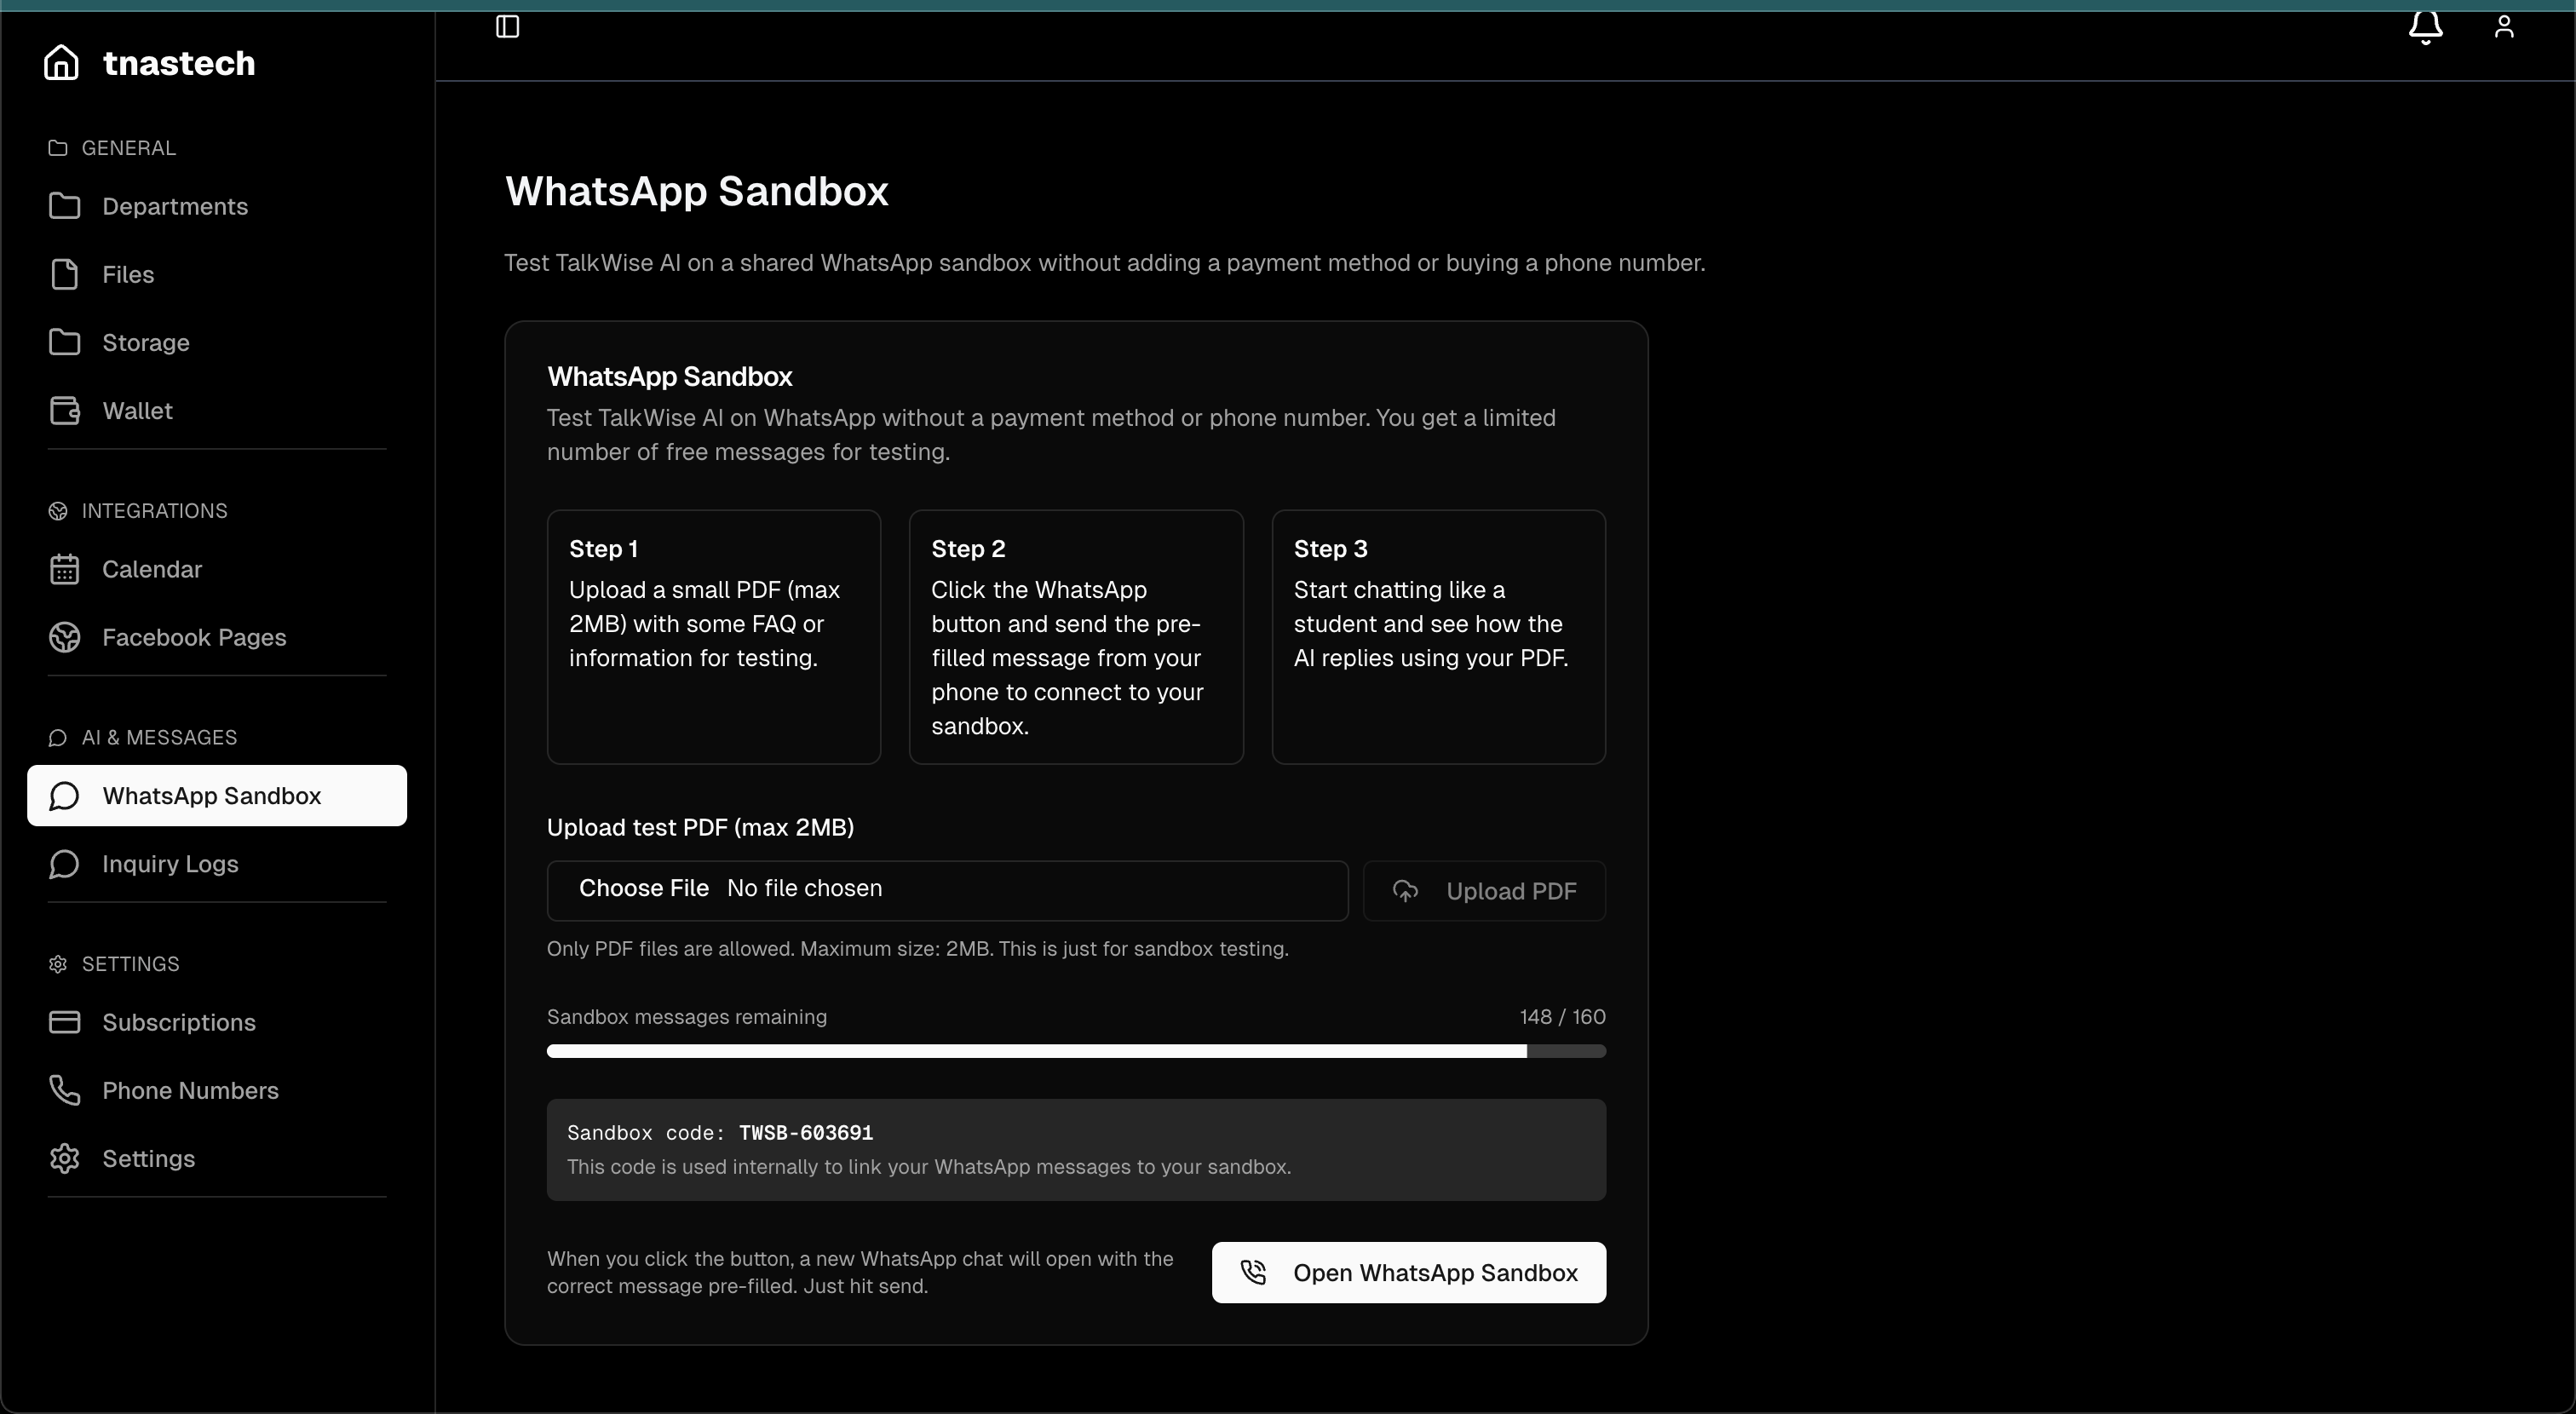Click the Open WhatsApp Sandbox button
Screen dimensions: 2576x1414
[1408, 1272]
